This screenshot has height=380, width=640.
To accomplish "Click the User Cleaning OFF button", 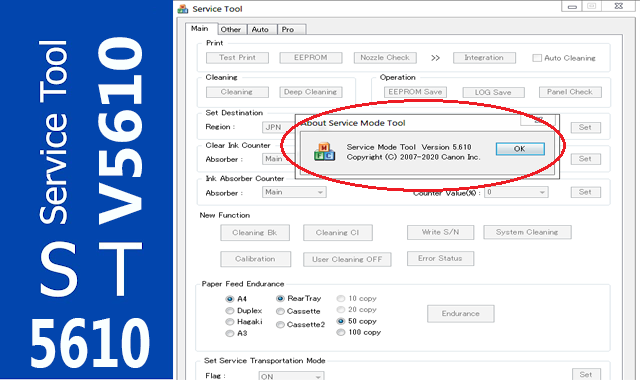I will coord(347,259).
